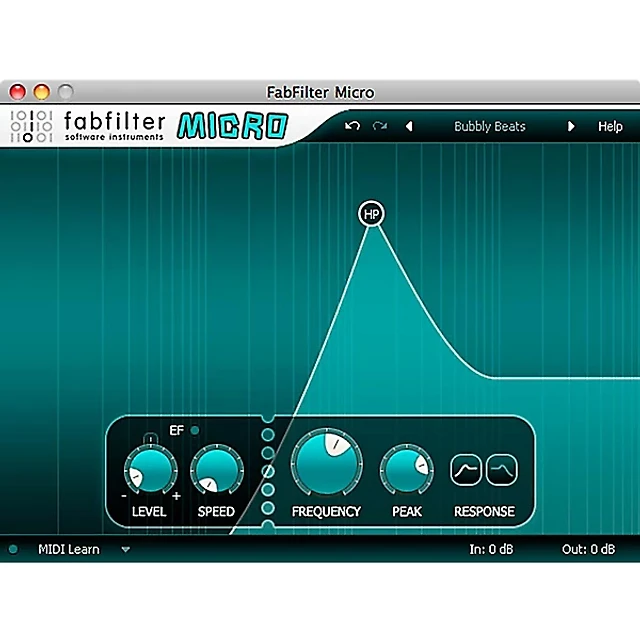Click the Out: 0 dB readout
Image resolution: width=640 pixels, height=640 pixels.
[x=588, y=549]
